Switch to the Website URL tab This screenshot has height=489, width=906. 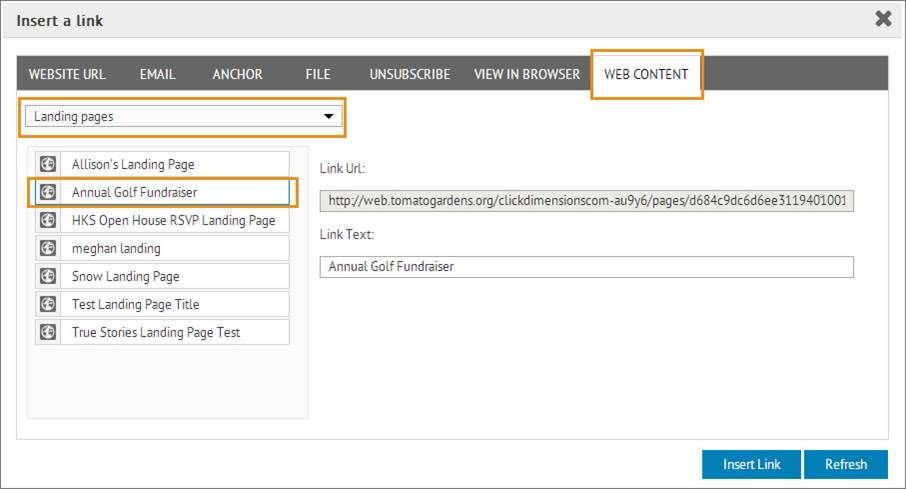[67, 74]
